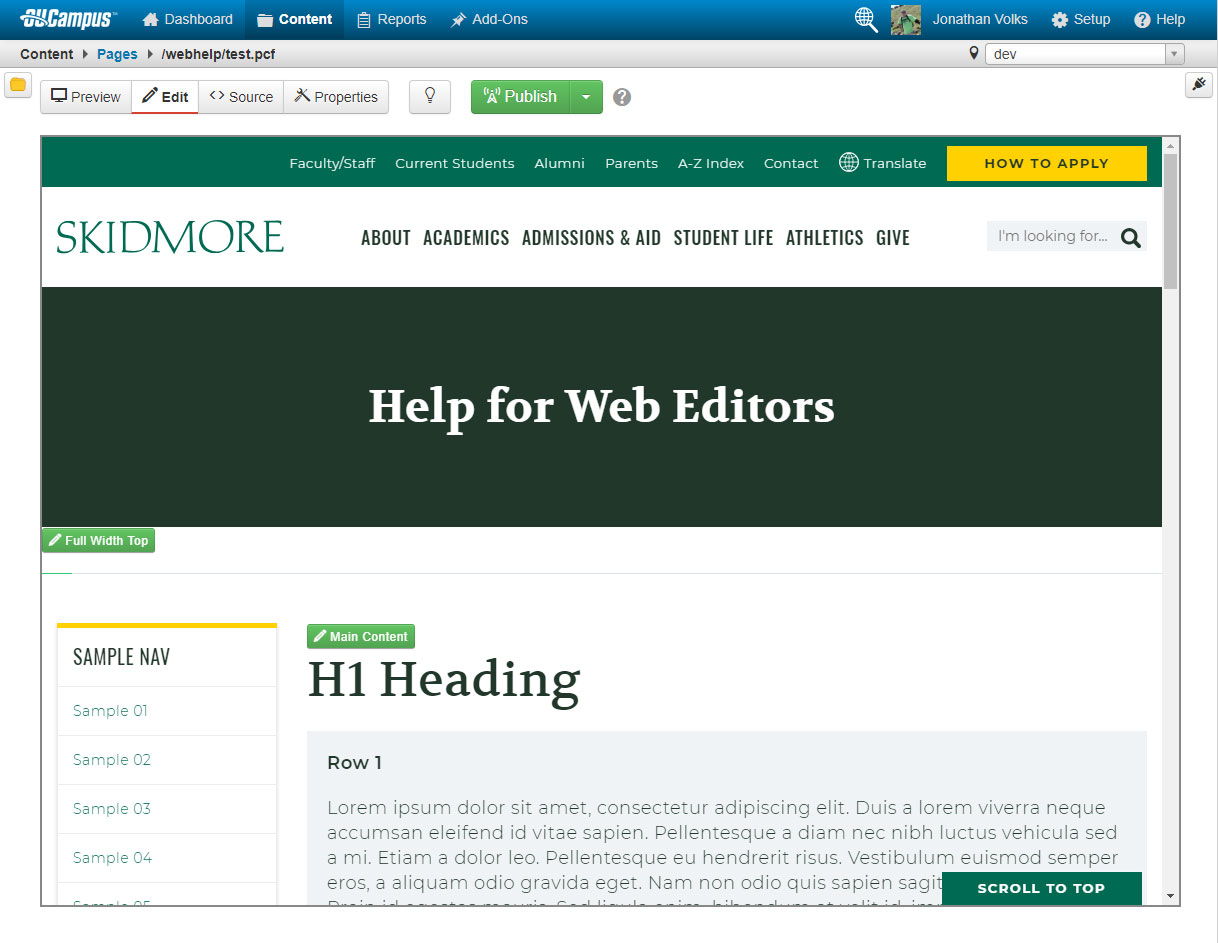
Task: Open Jonathan Volks user avatar
Action: point(906,19)
